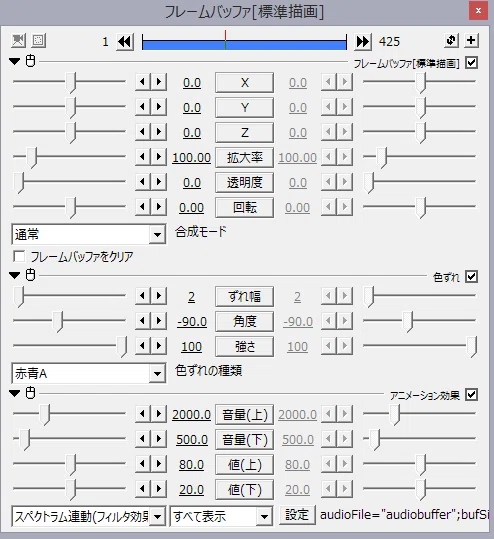This screenshot has width=494, height=539.
Task: Click the Y parameter button
Action: (244, 108)
